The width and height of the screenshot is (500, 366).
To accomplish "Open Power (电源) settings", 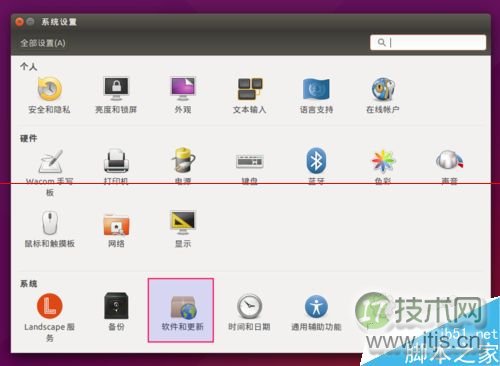I will pyautogui.click(x=183, y=167).
